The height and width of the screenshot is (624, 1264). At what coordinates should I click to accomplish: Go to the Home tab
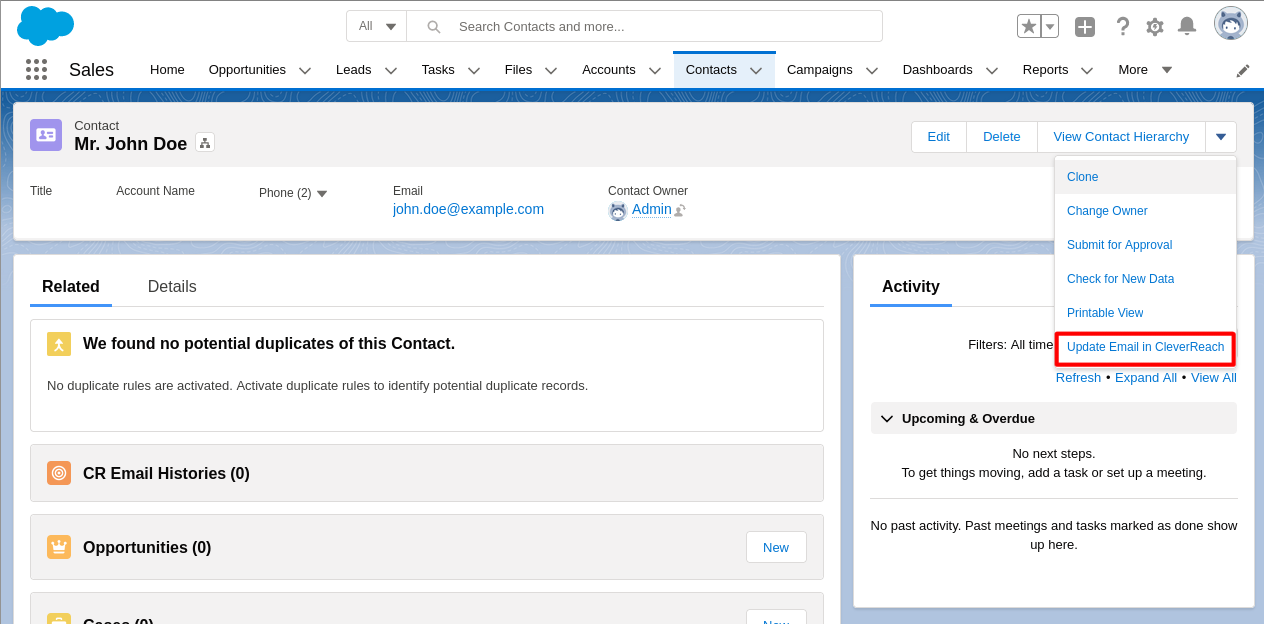(167, 69)
